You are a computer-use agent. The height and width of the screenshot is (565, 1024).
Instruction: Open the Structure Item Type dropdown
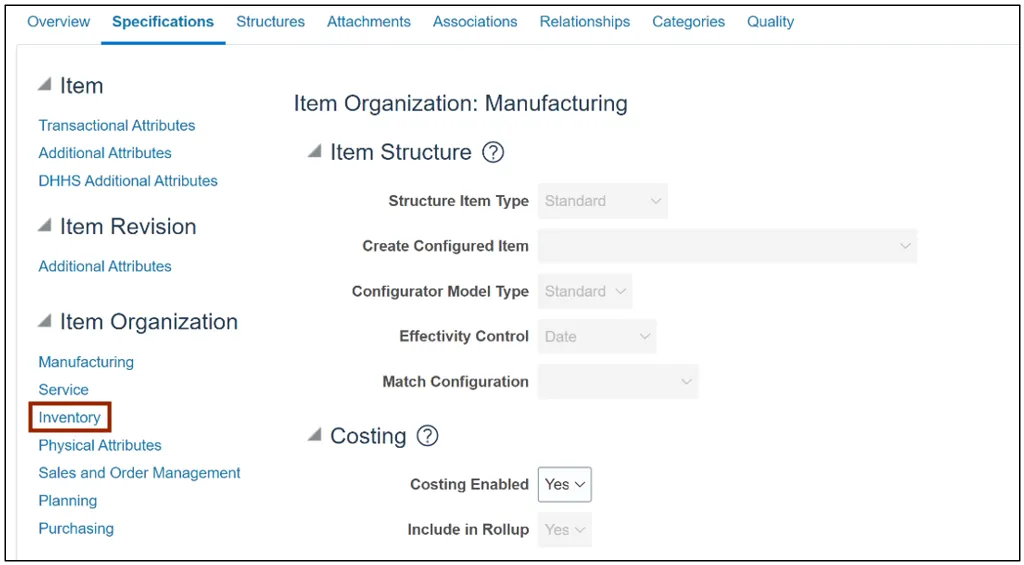[602, 201]
